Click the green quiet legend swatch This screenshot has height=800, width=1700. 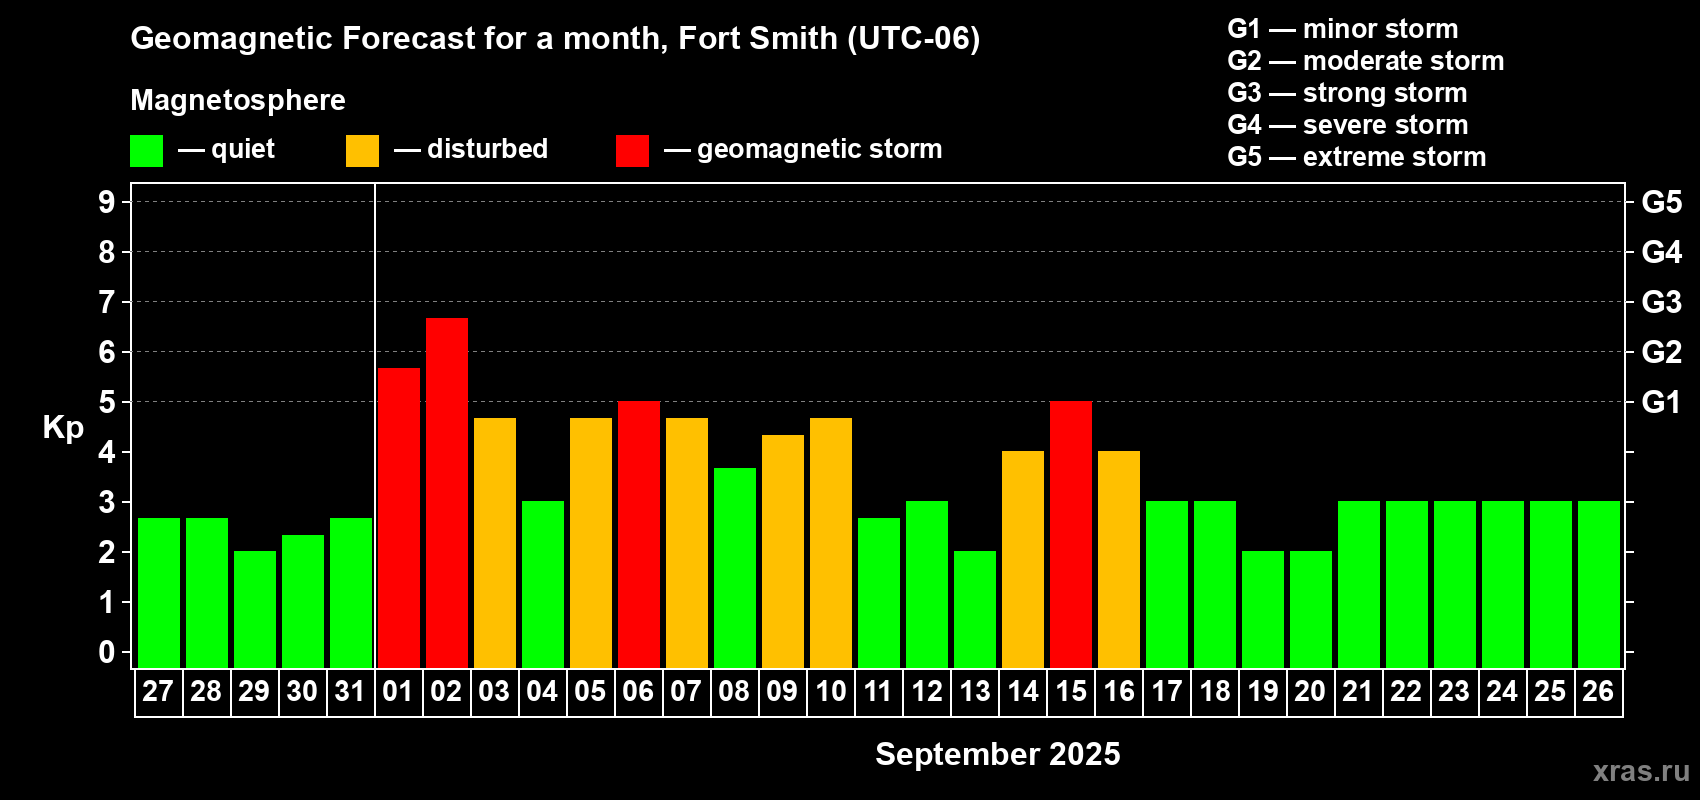[x=146, y=151]
